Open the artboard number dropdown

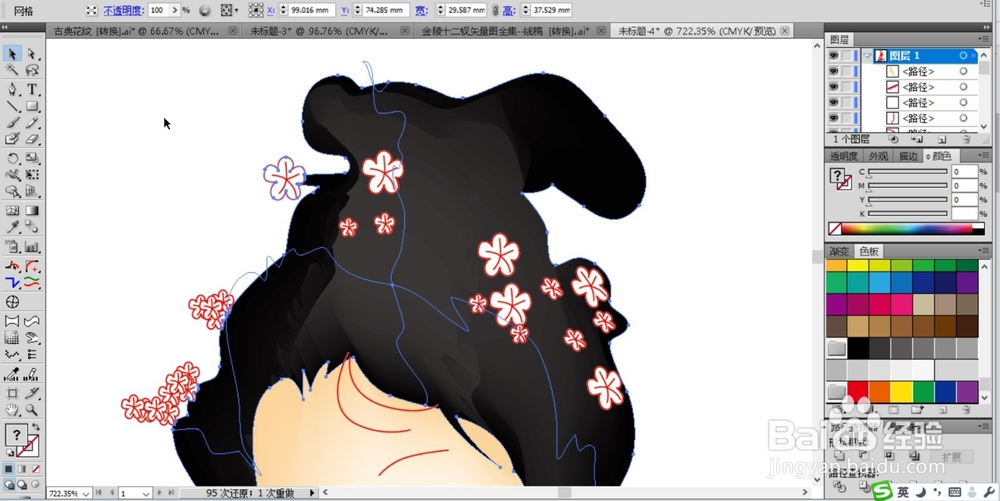coord(146,494)
